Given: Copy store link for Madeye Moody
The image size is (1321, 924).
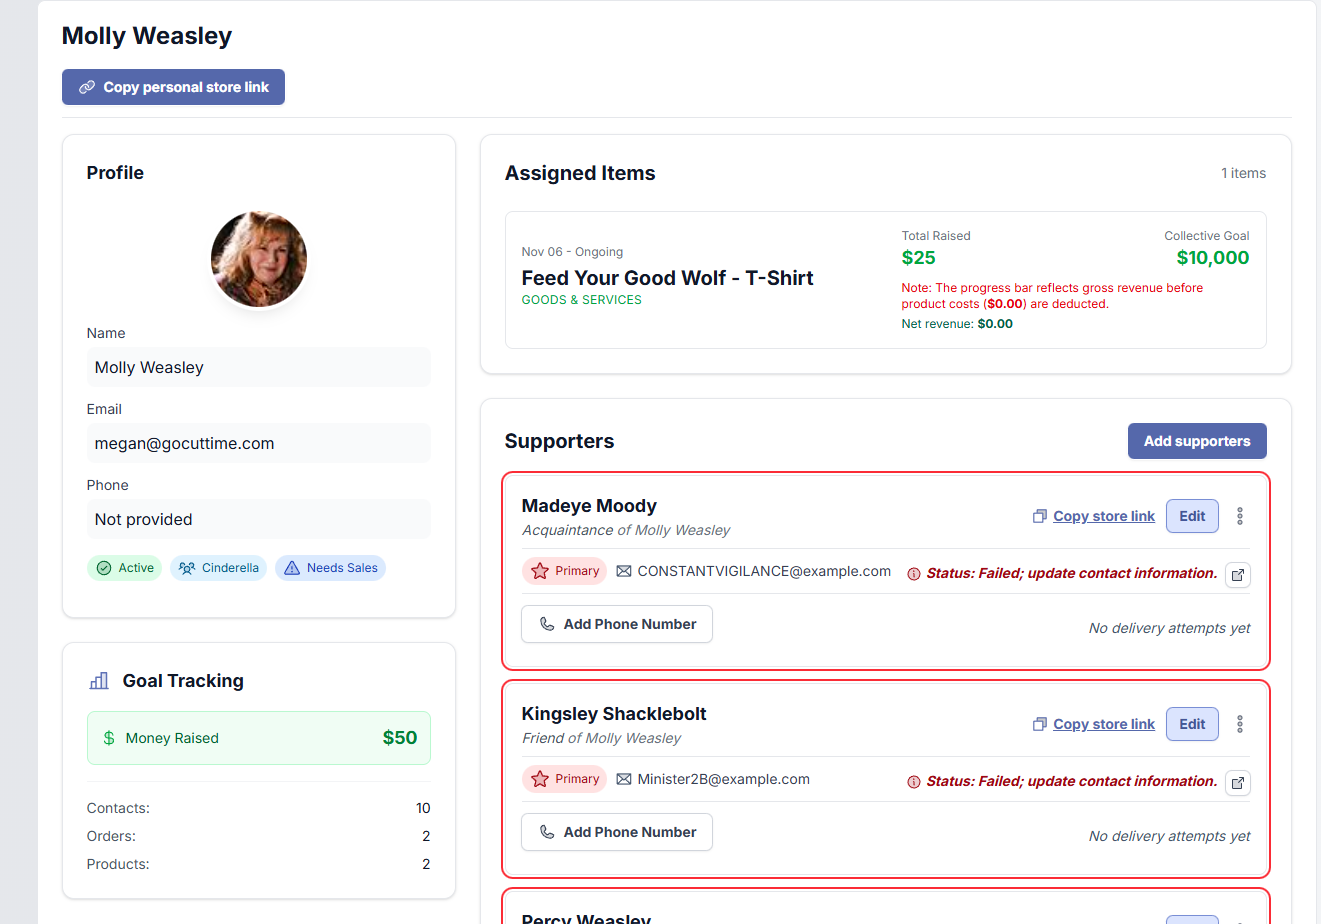Looking at the screenshot, I should [1104, 516].
